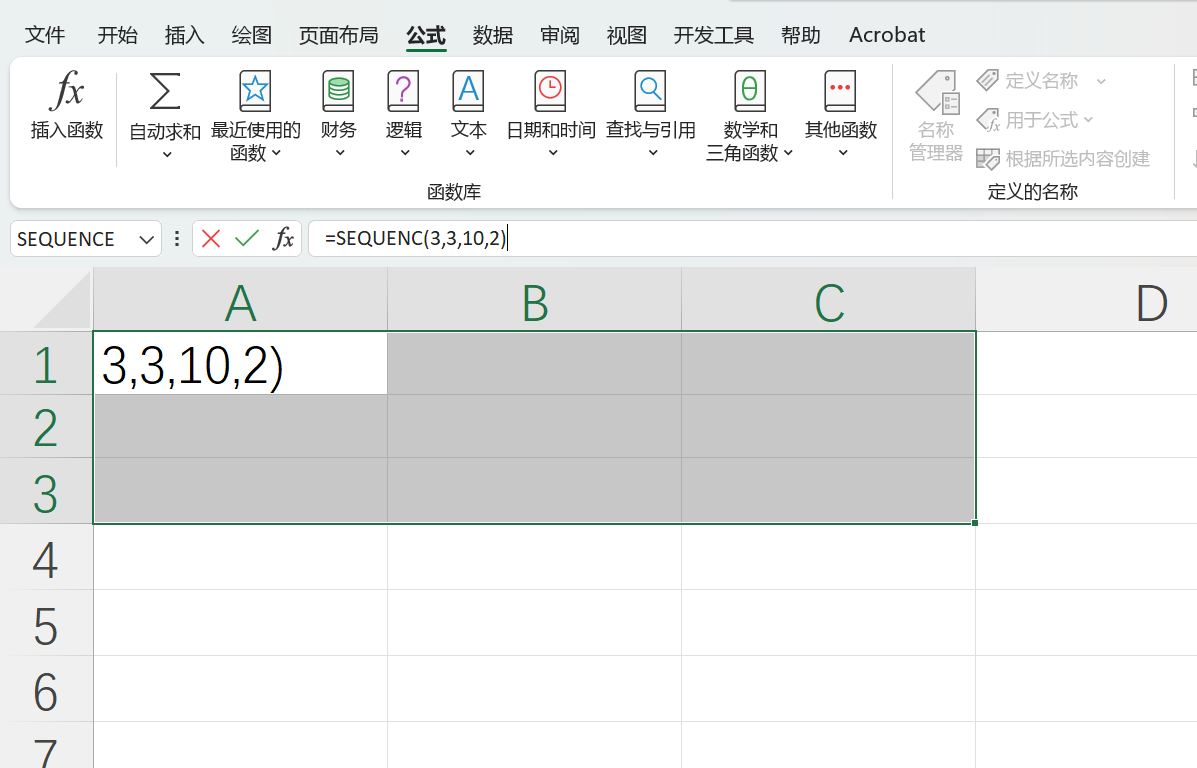Switch to the View (视图) tab

point(627,35)
